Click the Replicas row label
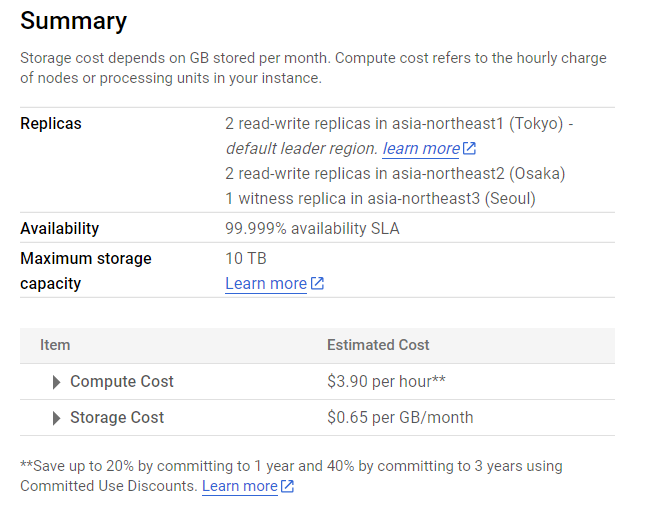Viewport: 665px width, 508px height. [x=51, y=124]
